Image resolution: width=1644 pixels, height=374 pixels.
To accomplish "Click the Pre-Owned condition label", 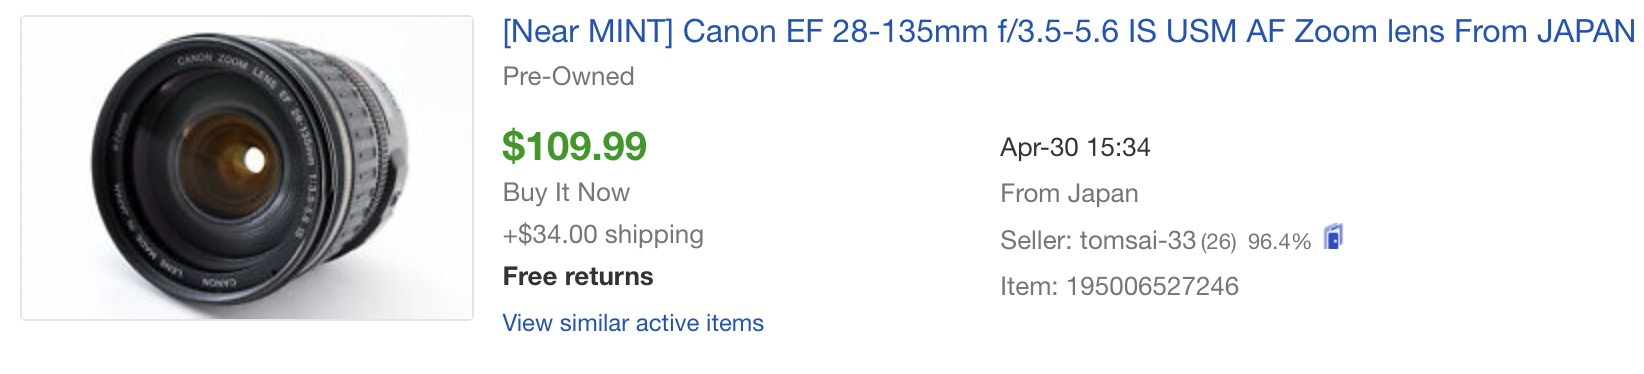I will pos(568,76).
